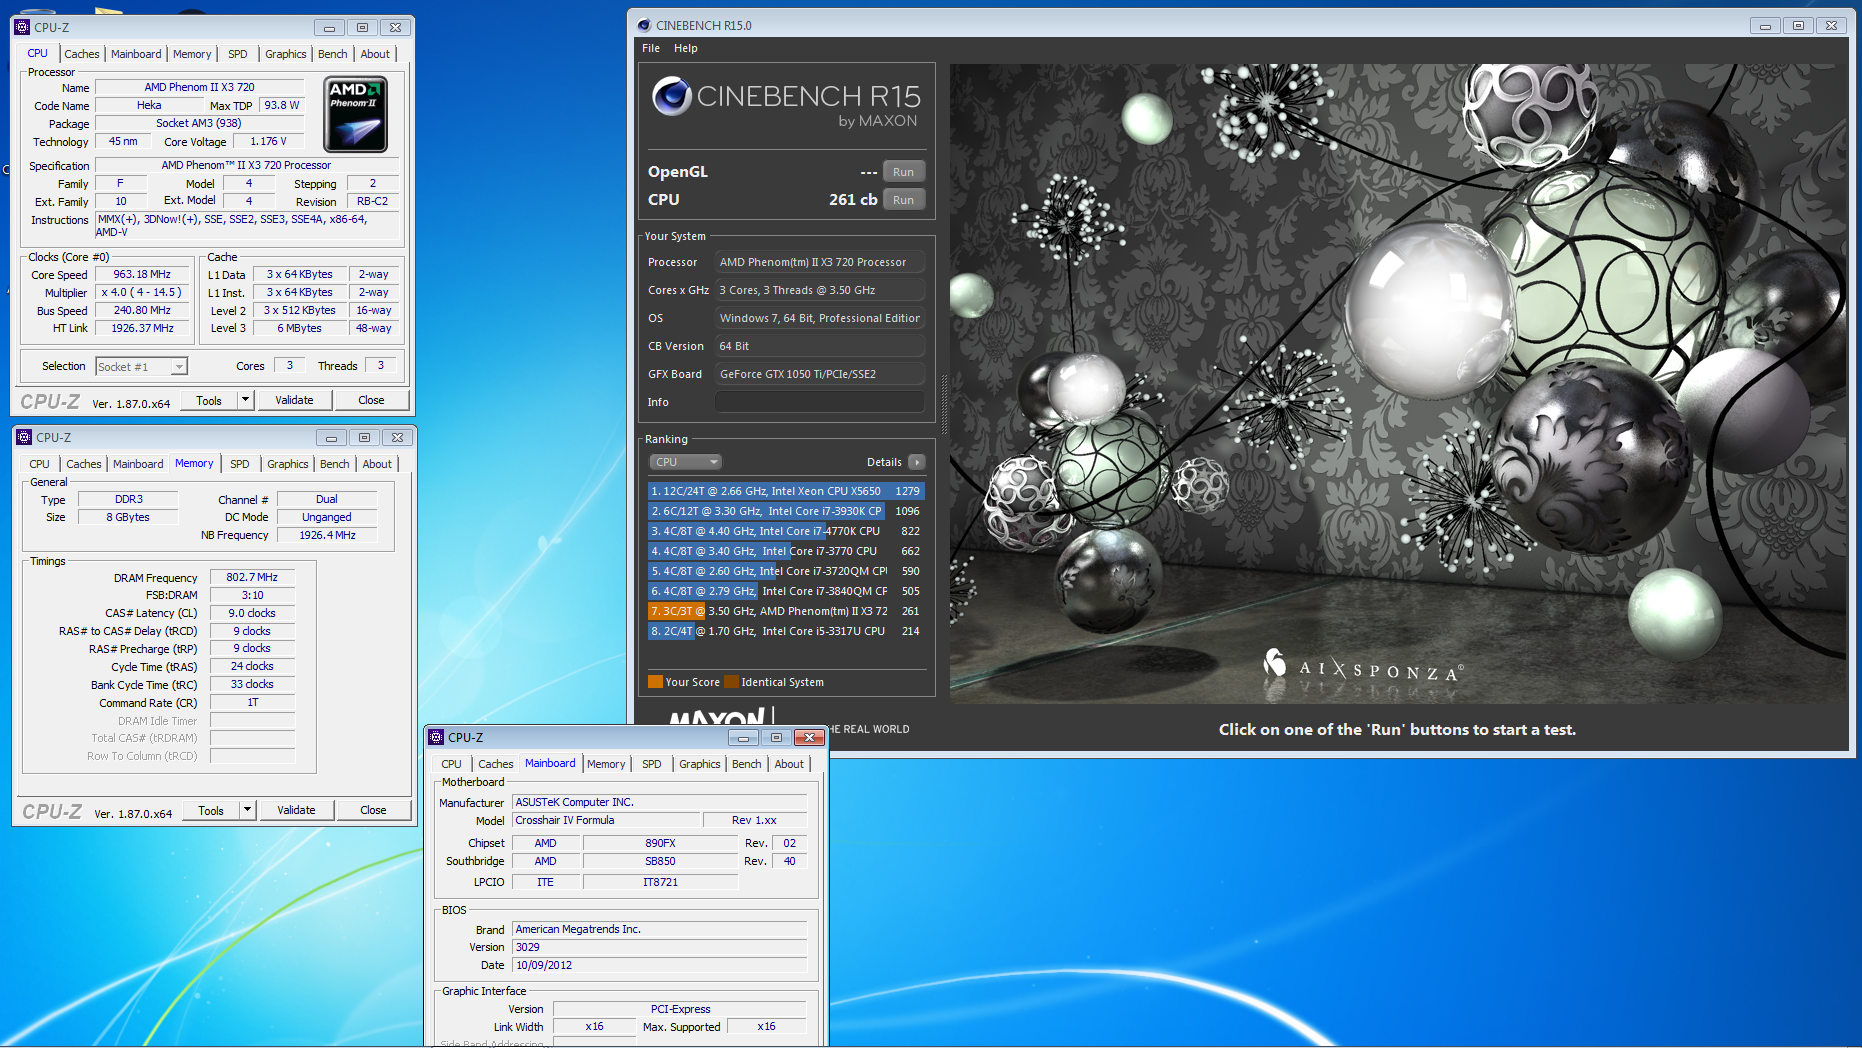
Task: Click the orange Your Score legend swatch
Action: click(655, 682)
